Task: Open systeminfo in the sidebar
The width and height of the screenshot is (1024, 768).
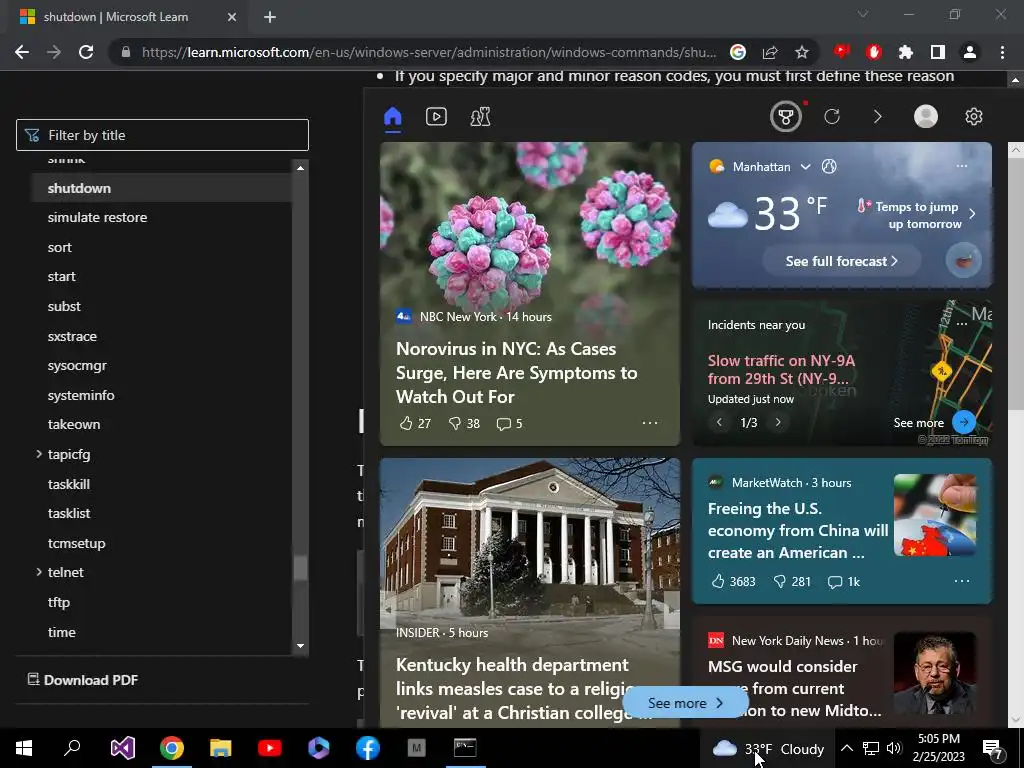Action: [81, 395]
